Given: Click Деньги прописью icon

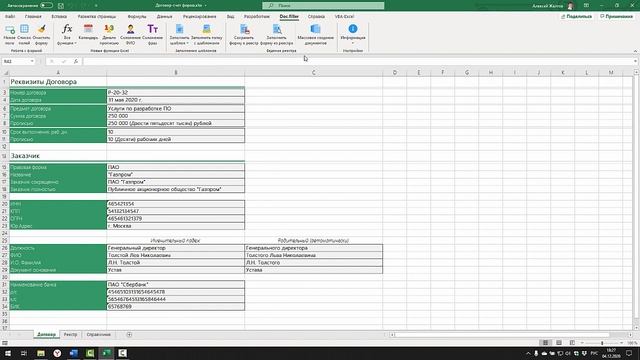Looking at the screenshot, I should point(109,34).
